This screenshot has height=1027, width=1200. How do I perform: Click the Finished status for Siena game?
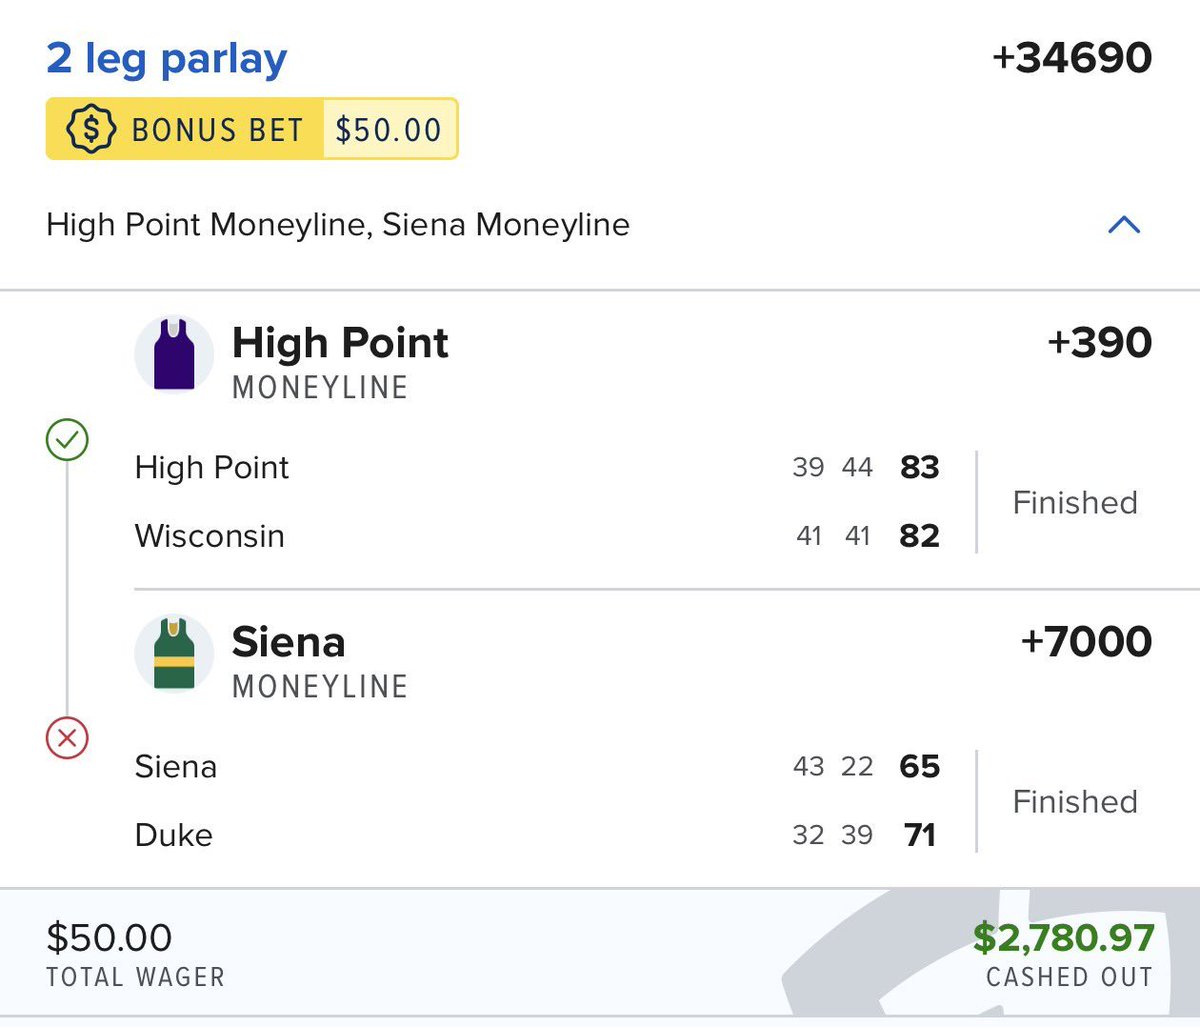1075,801
